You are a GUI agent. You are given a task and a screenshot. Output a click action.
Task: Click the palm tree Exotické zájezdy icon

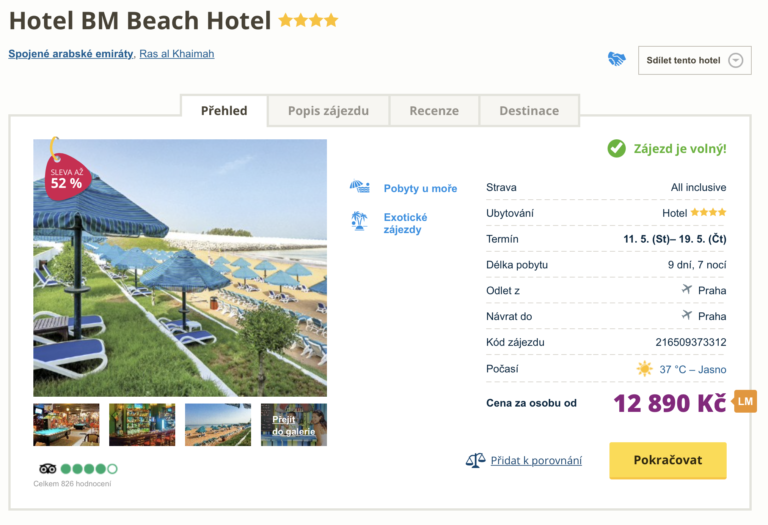(360, 221)
